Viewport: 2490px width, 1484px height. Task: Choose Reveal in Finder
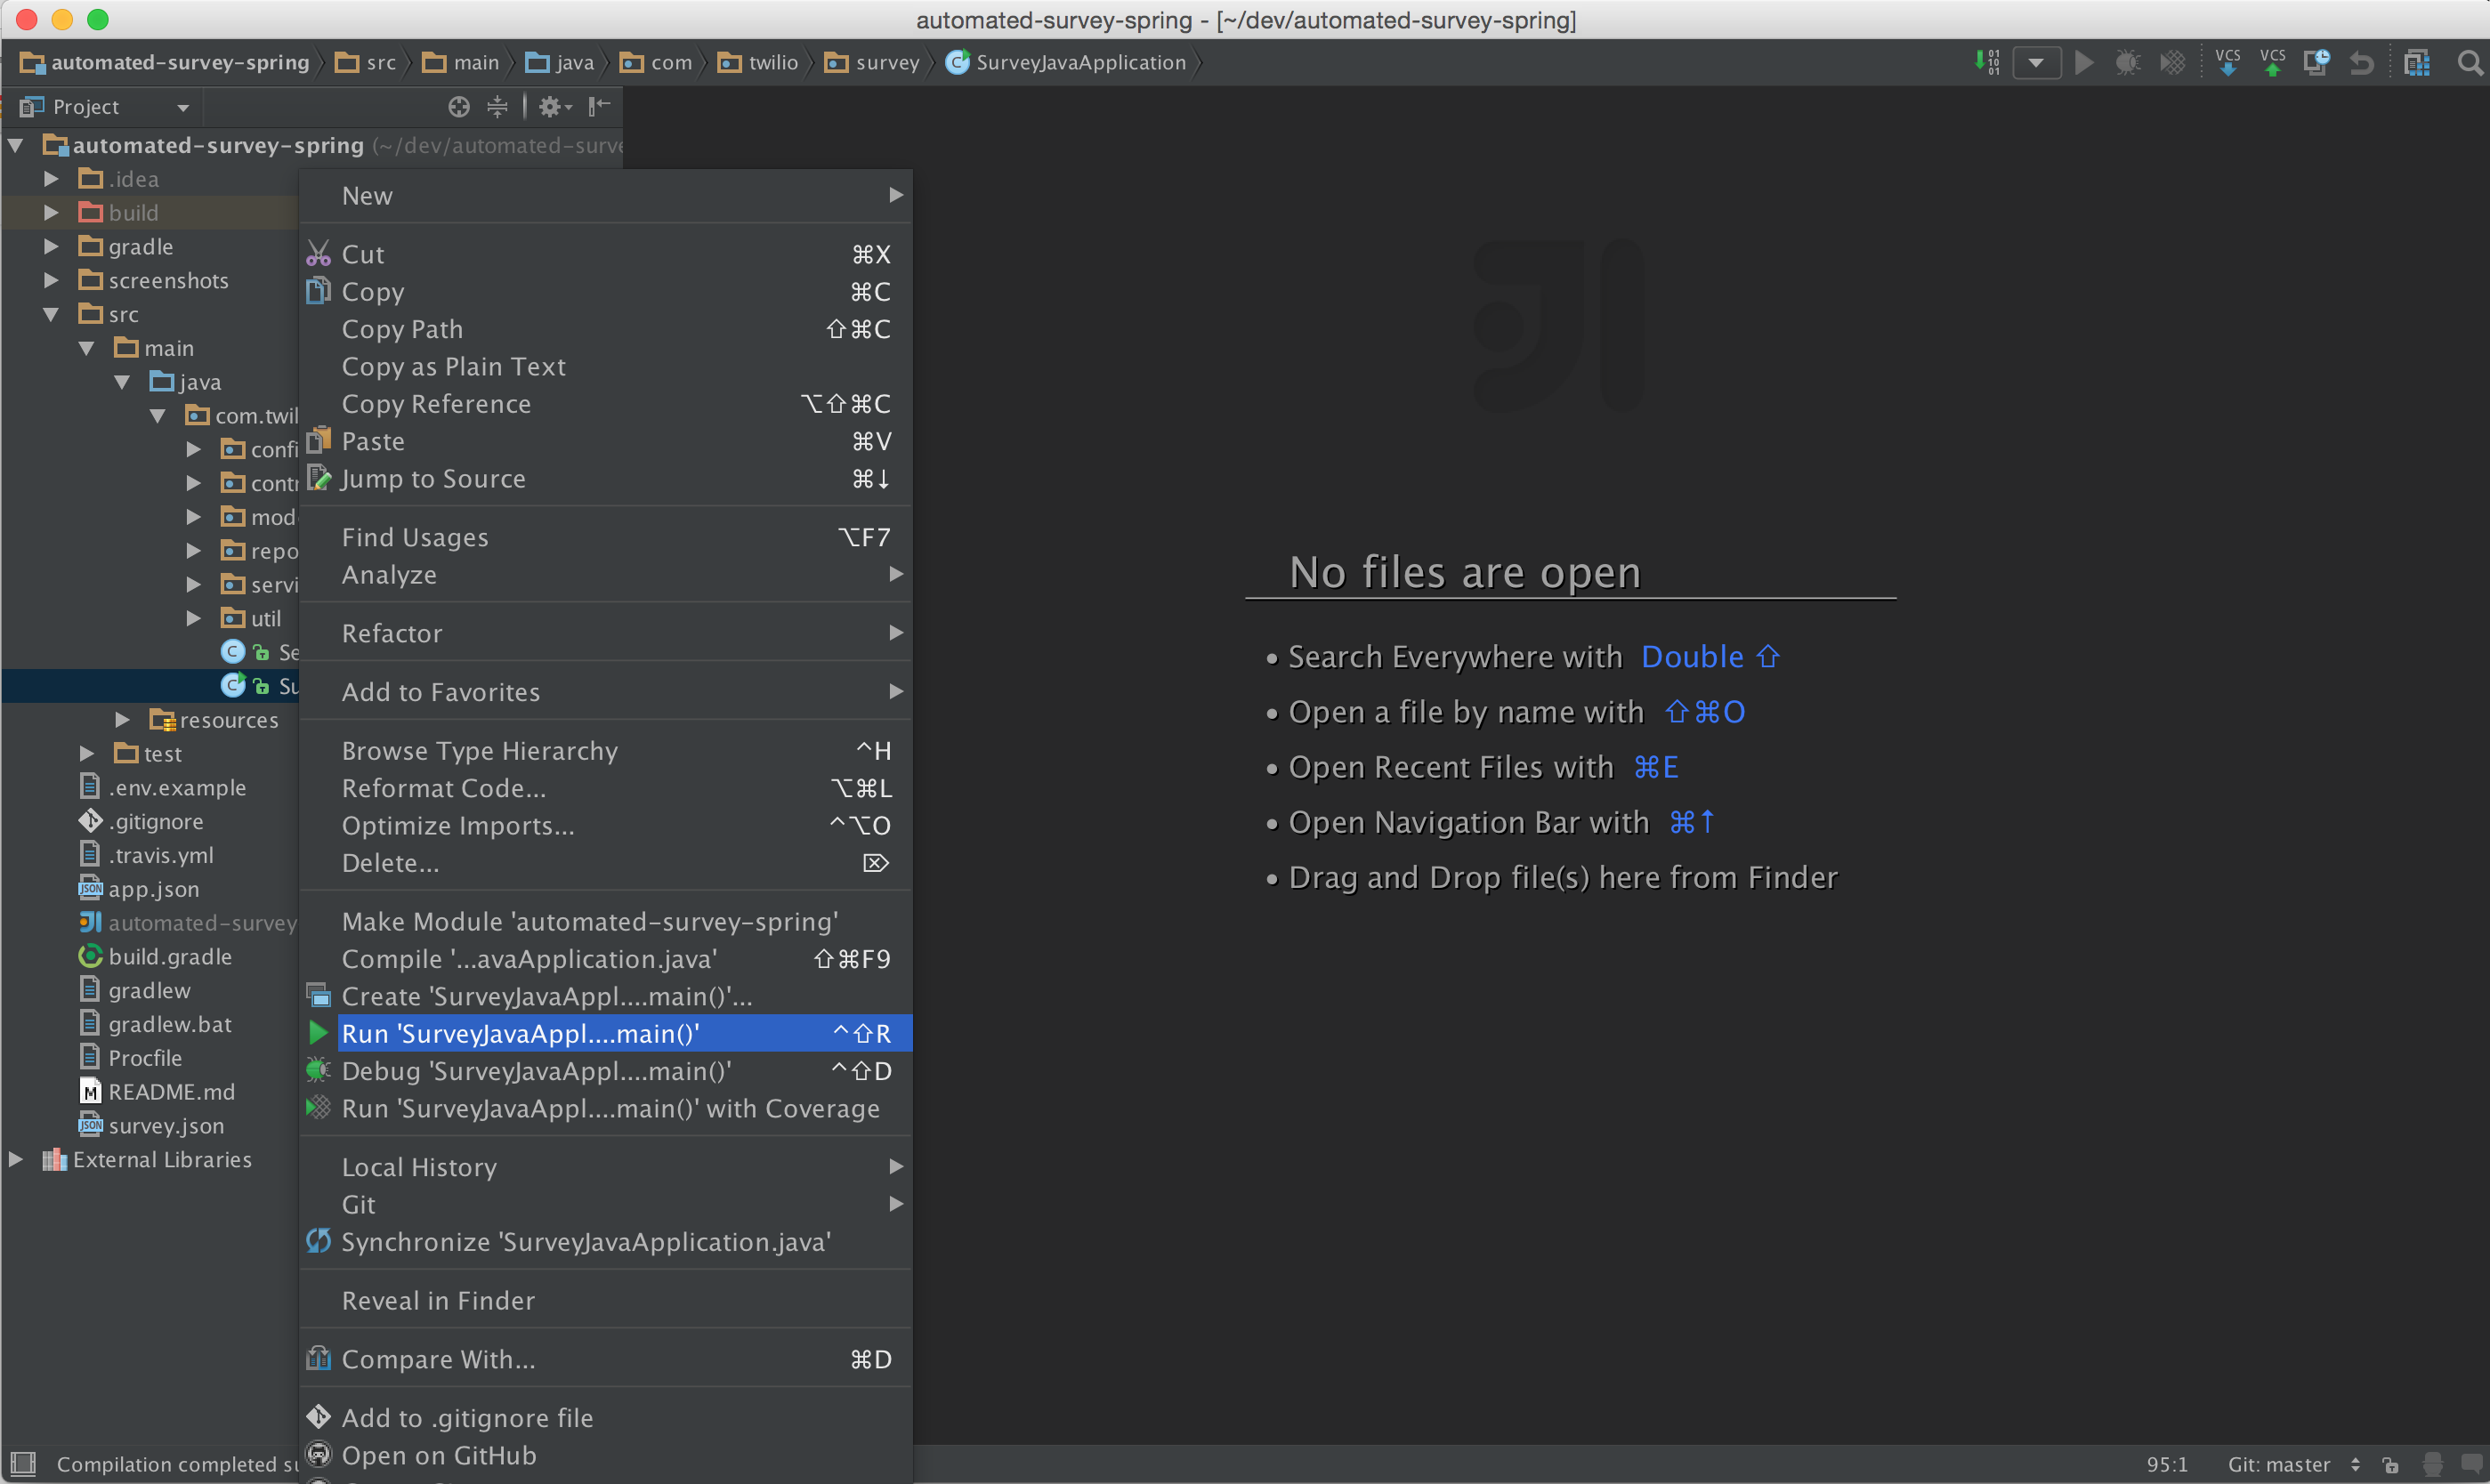[x=606, y=1301]
